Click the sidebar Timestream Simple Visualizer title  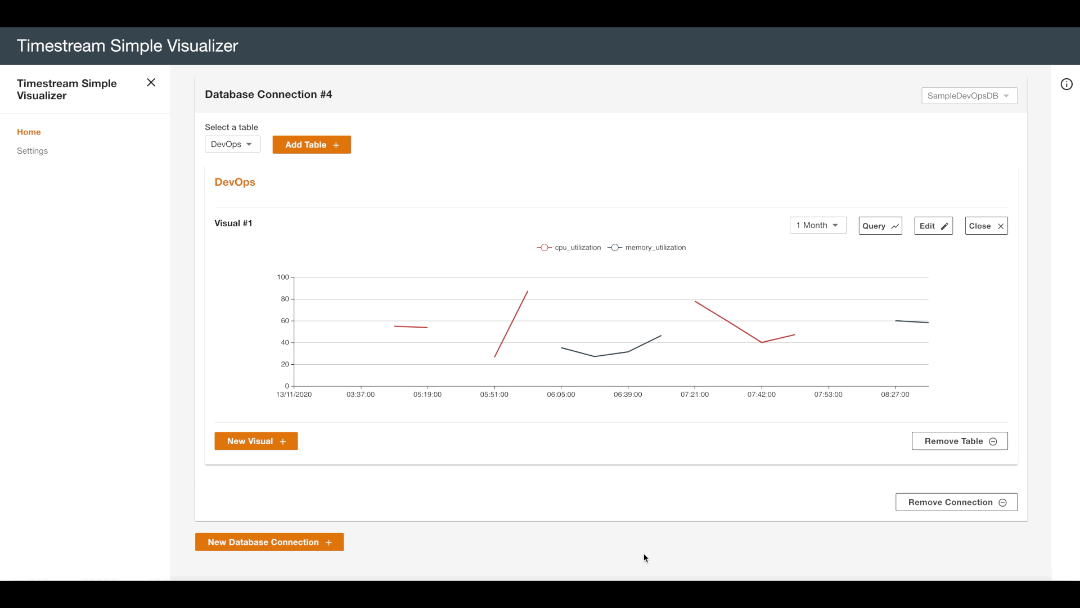click(x=67, y=90)
